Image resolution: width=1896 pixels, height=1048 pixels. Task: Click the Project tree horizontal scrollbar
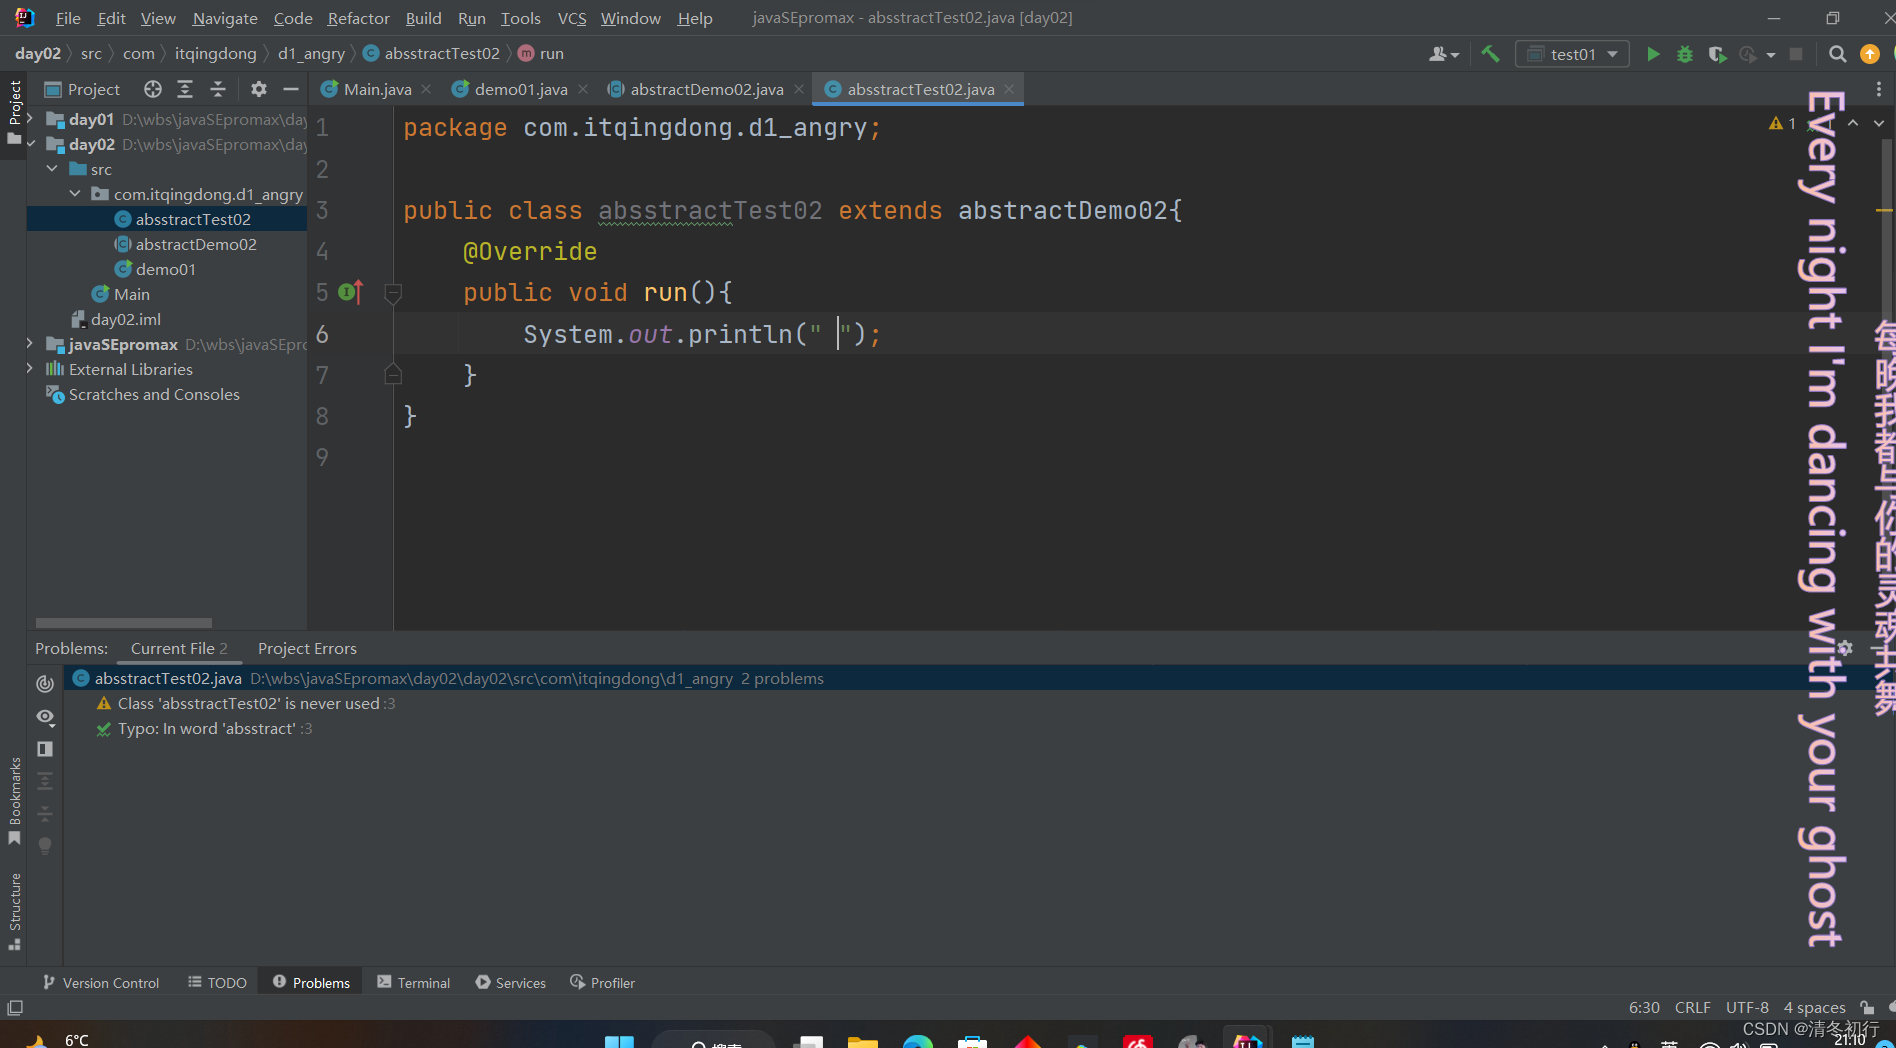(123, 622)
